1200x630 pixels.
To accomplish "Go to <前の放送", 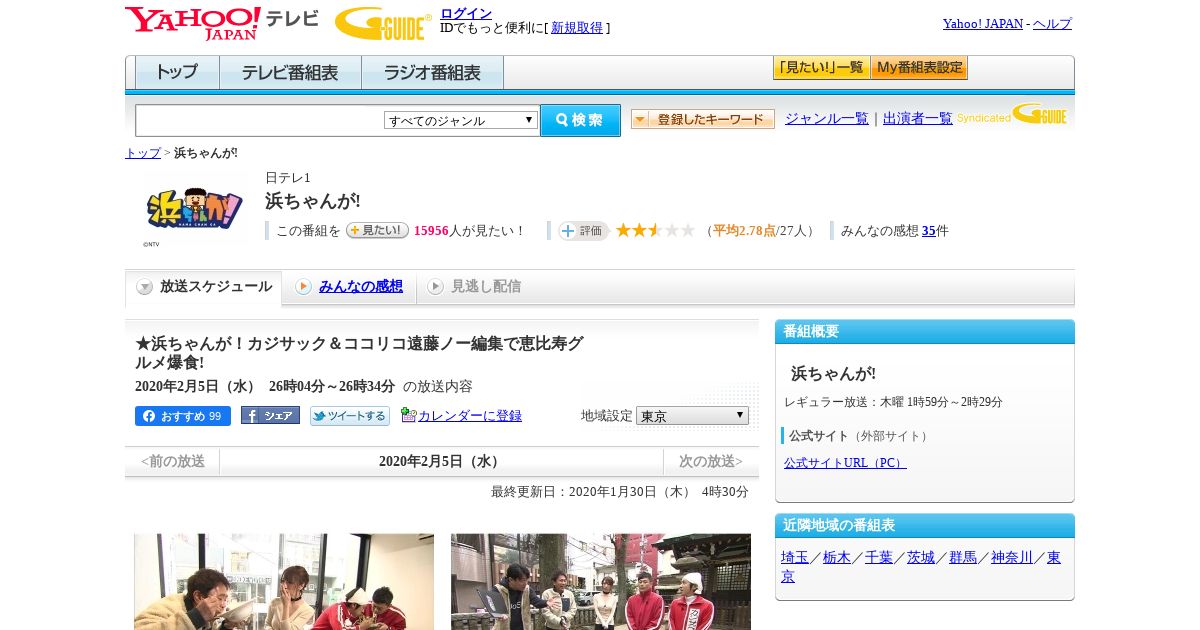I will point(173,462).
